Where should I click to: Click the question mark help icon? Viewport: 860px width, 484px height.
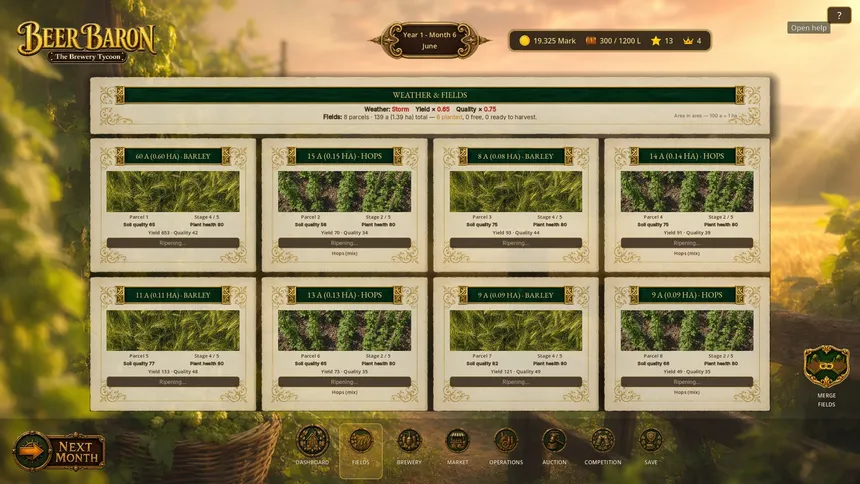click(839, 15)
